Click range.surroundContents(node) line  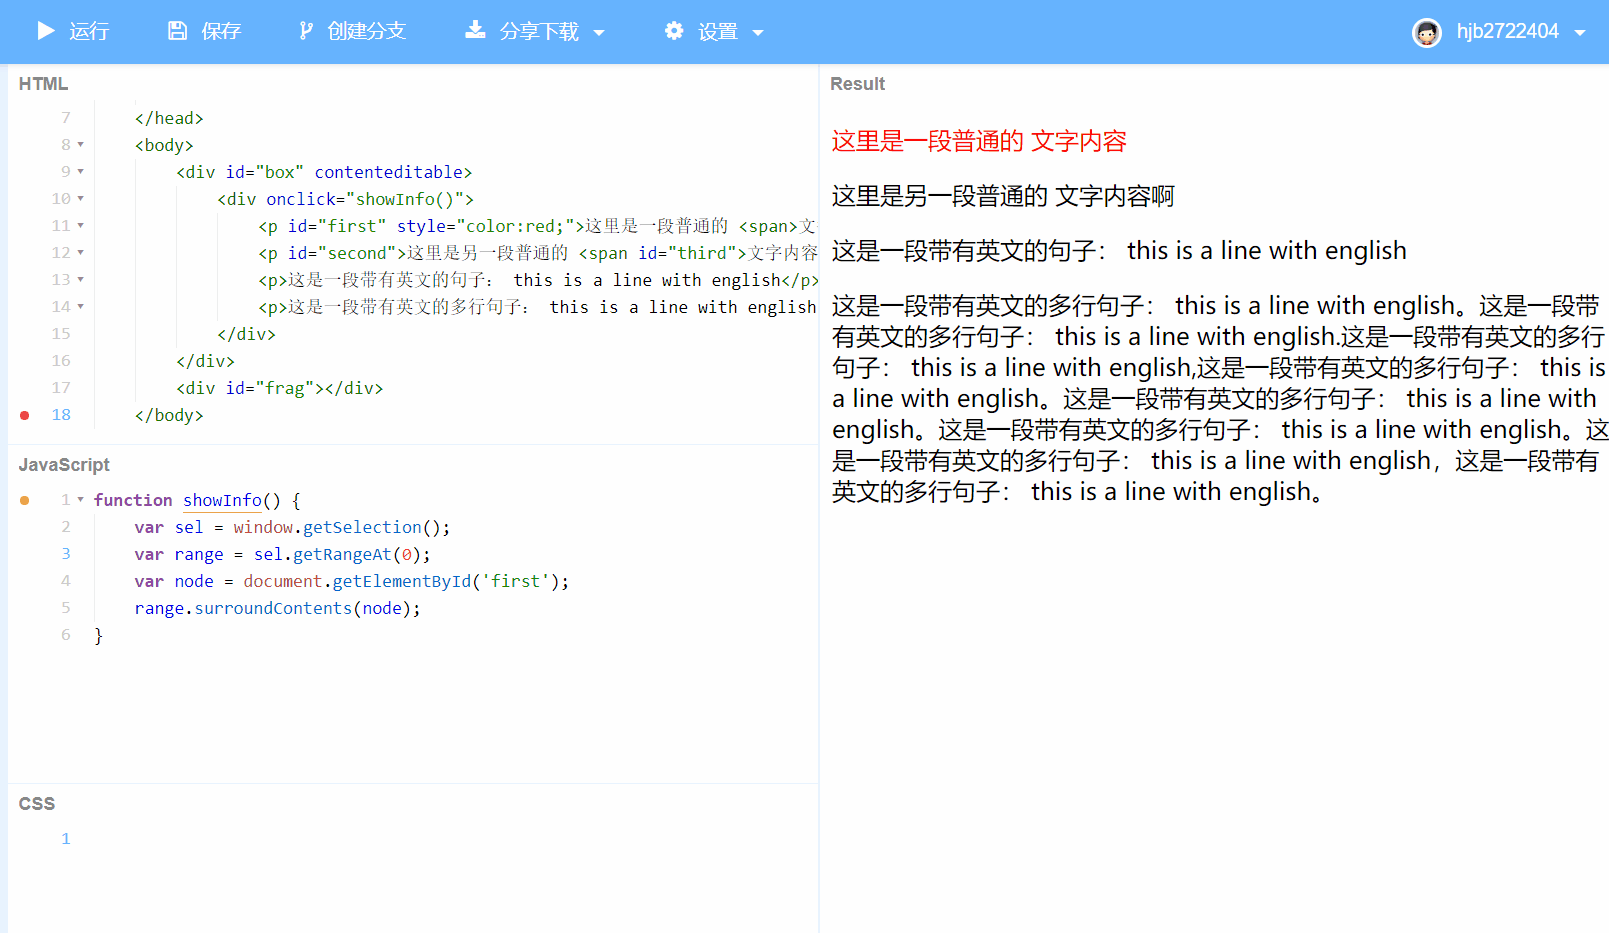pyautogui.click(x=278, y=608)
